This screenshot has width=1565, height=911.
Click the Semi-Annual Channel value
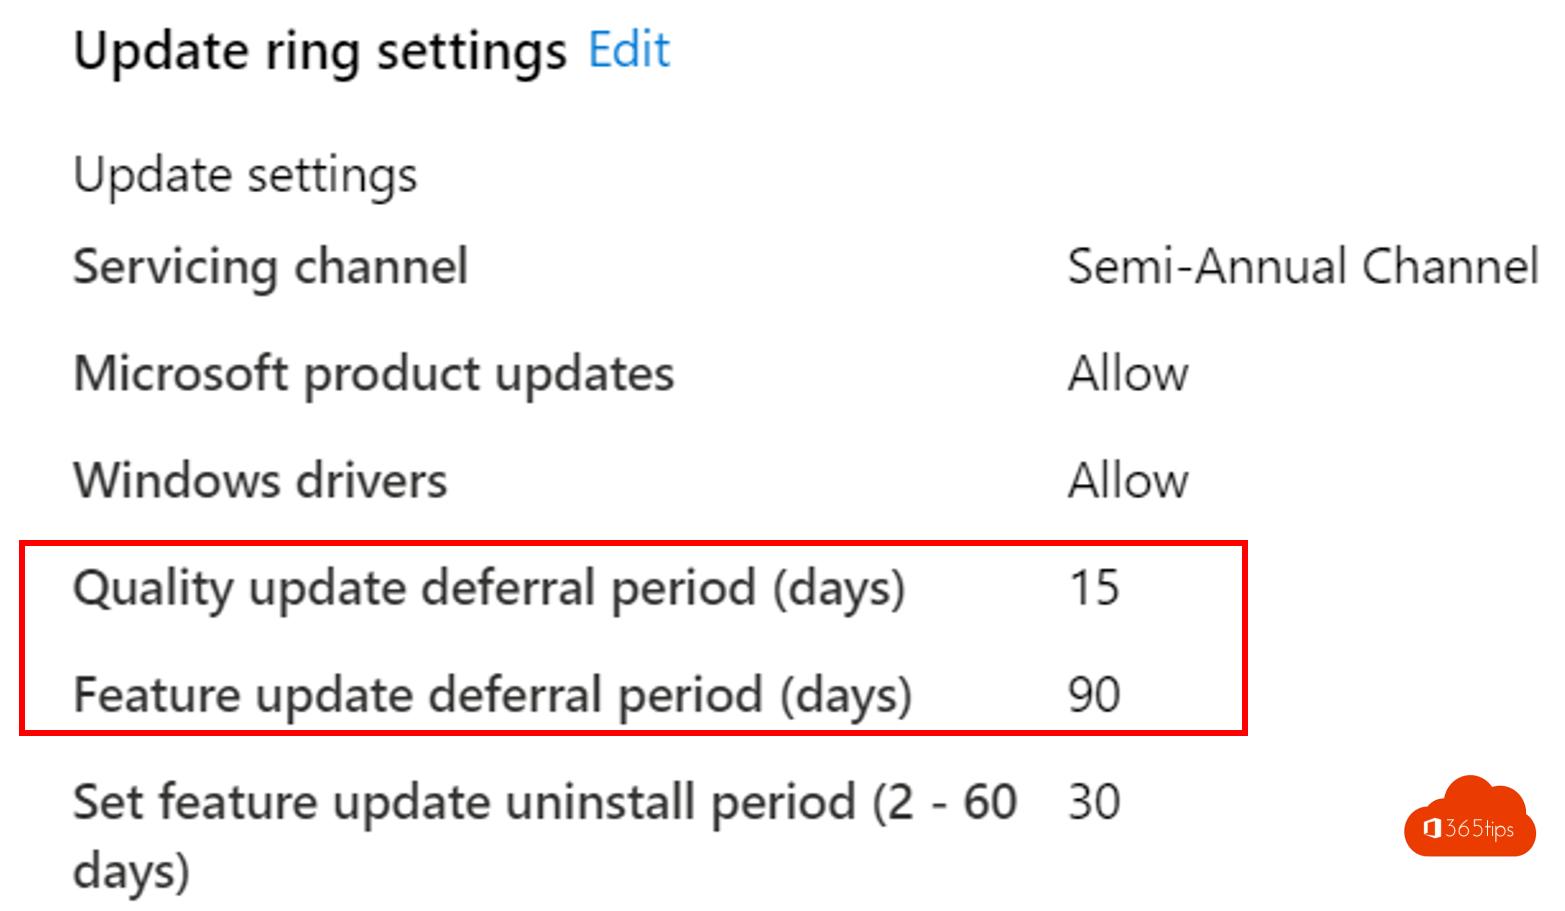click(1302, 267)
